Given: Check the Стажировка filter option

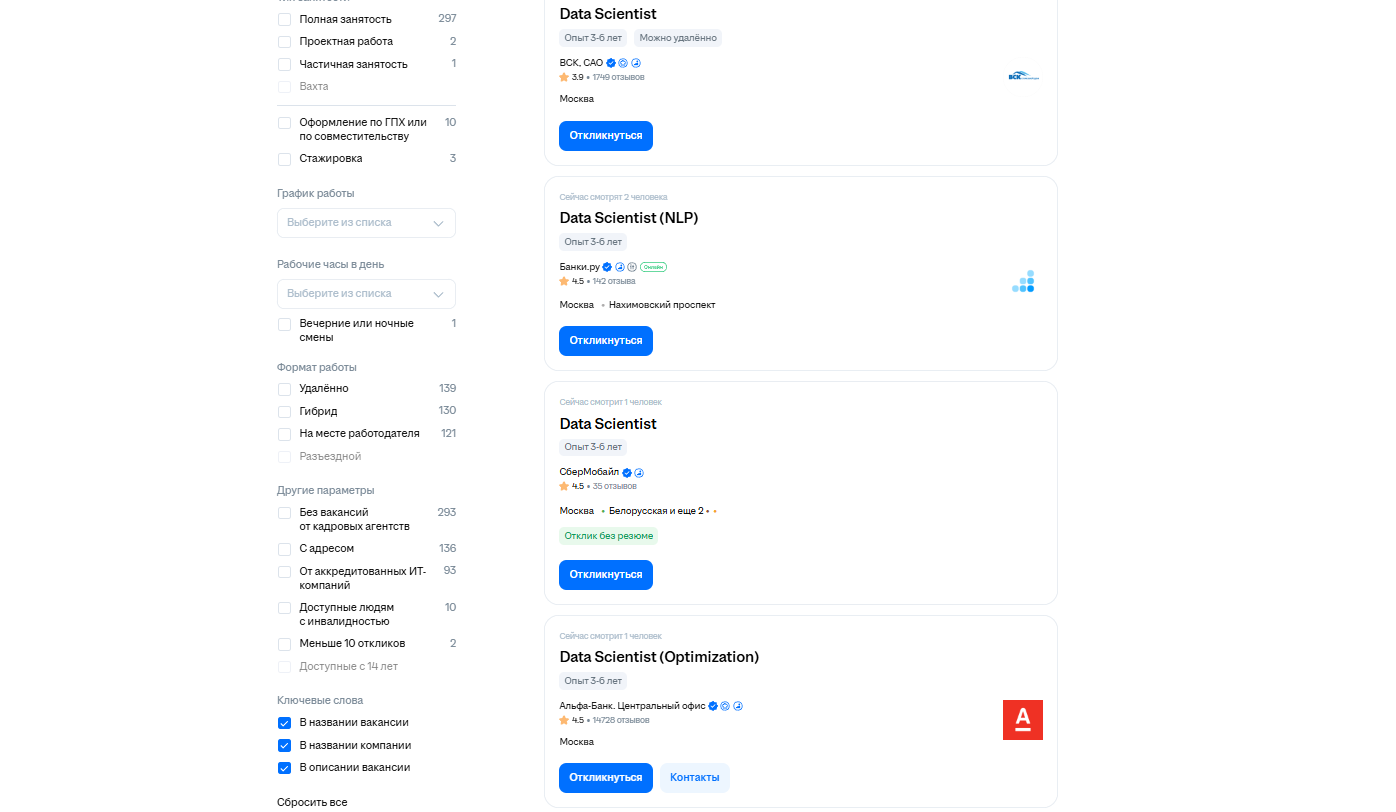Looking at the screenshot, I should click(285, 159).
